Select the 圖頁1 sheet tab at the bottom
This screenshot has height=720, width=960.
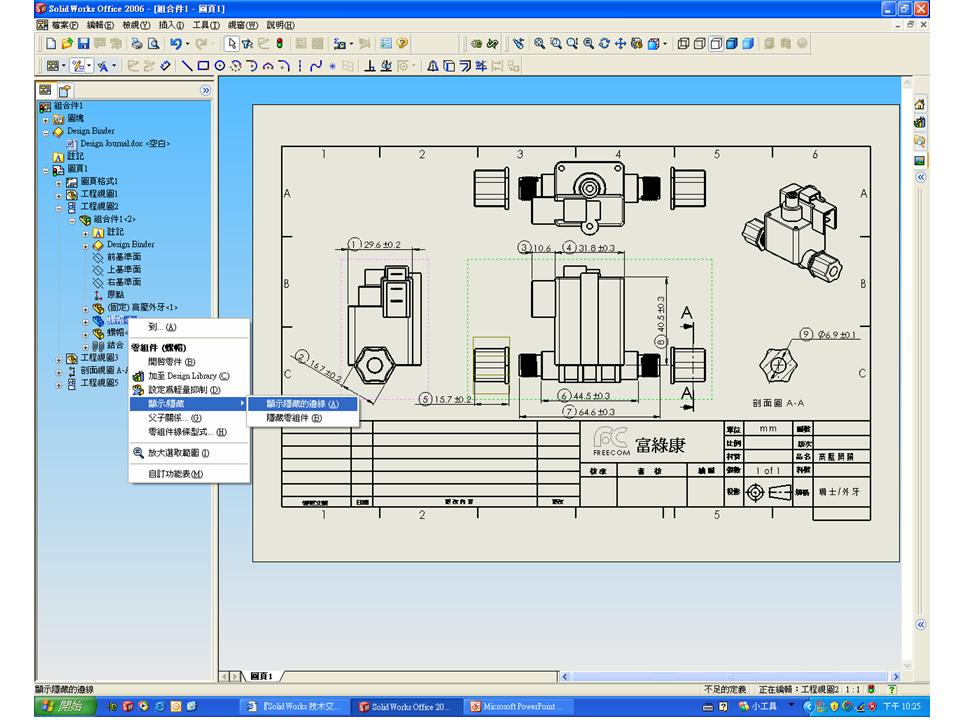(x=261, y=676)
